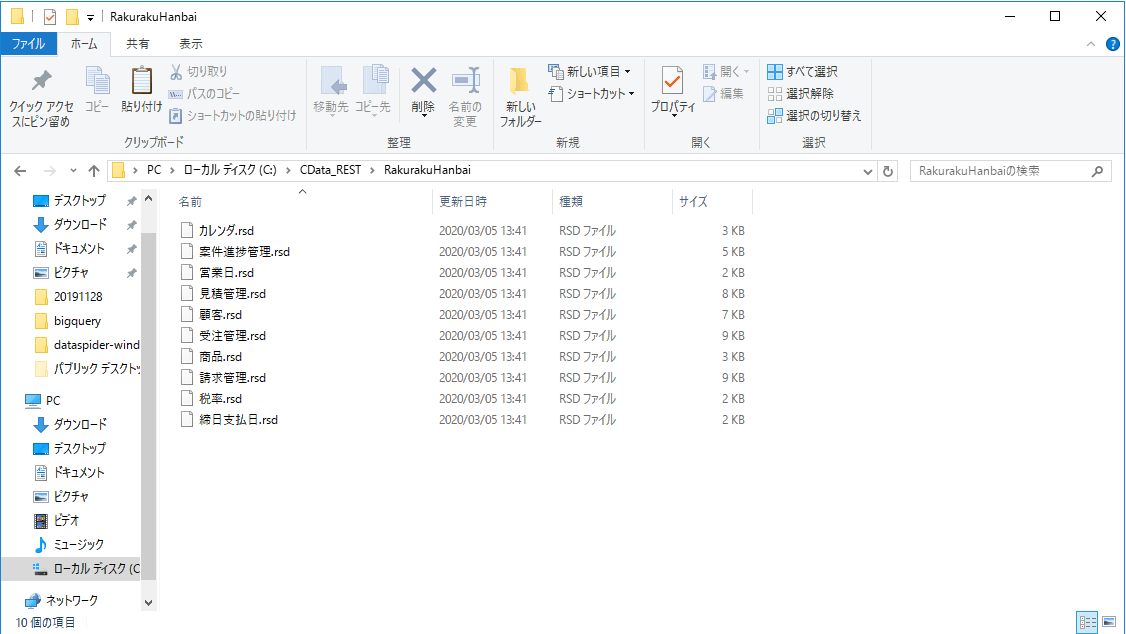1126x634 pixels.
Task: Open the Open (開く) dropdown arrow
Action: [x=747, y=72]
